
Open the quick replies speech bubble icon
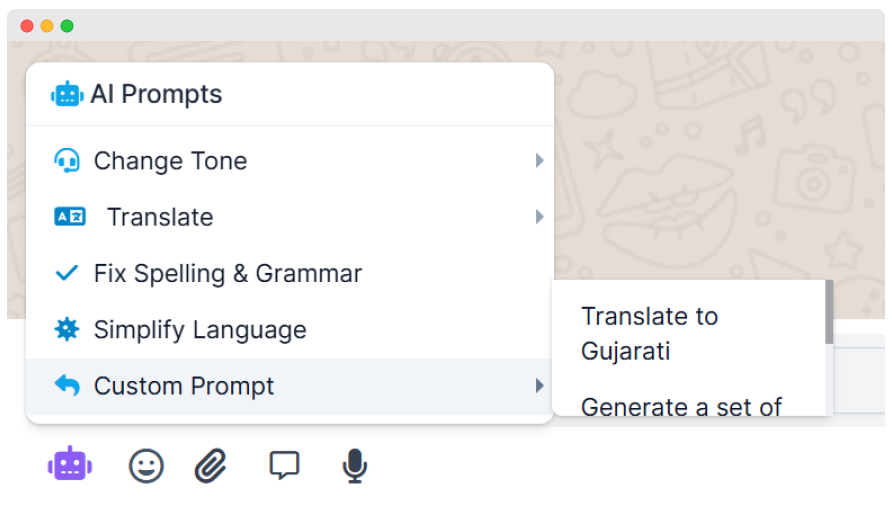coord(284,465)
